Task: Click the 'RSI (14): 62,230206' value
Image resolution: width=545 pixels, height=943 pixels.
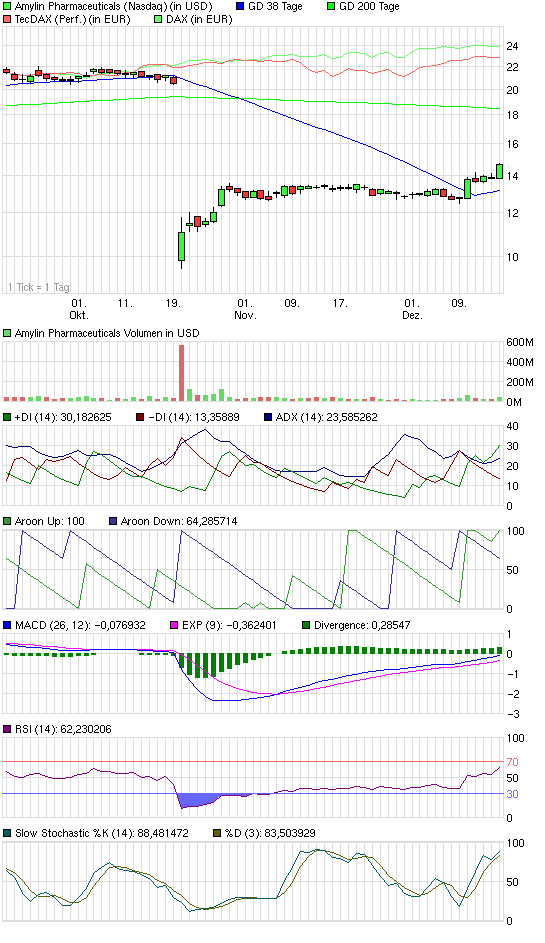Action: 63,730
